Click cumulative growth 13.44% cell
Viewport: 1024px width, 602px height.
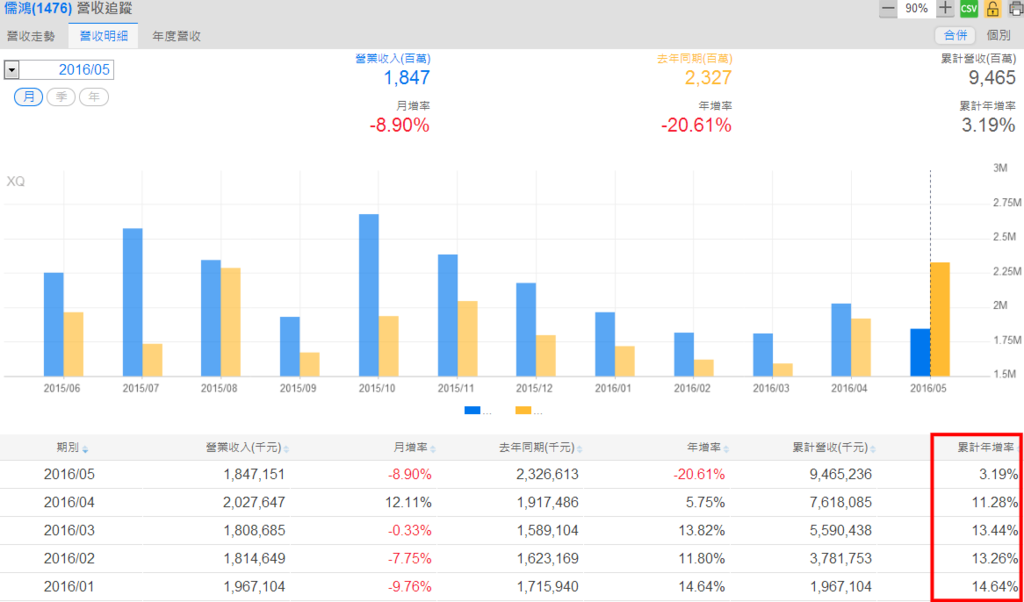pos(995,531)
